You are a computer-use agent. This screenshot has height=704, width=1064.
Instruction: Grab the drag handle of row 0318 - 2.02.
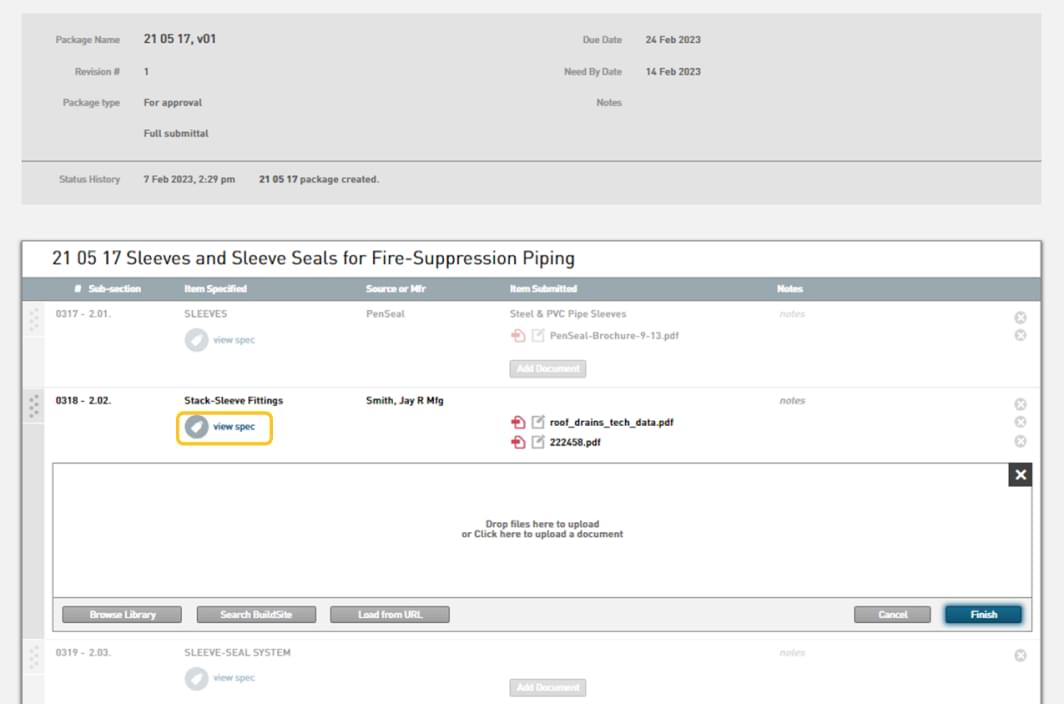(35, 406)
